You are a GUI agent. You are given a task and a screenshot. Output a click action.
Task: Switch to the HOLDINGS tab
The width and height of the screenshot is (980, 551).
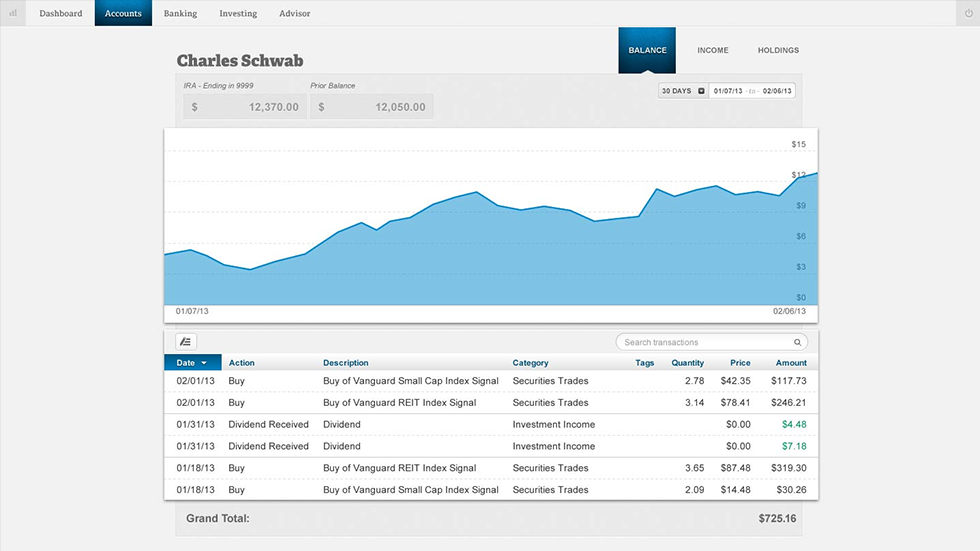[778, 50]
